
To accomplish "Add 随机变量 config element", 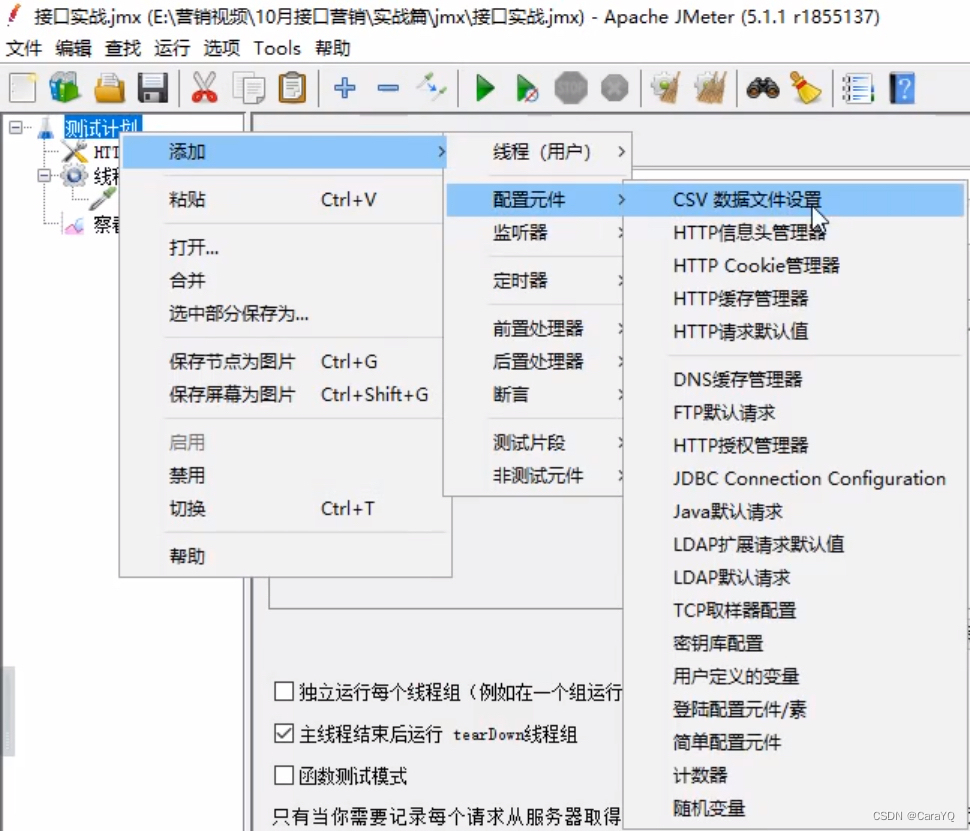I will 794,808.
